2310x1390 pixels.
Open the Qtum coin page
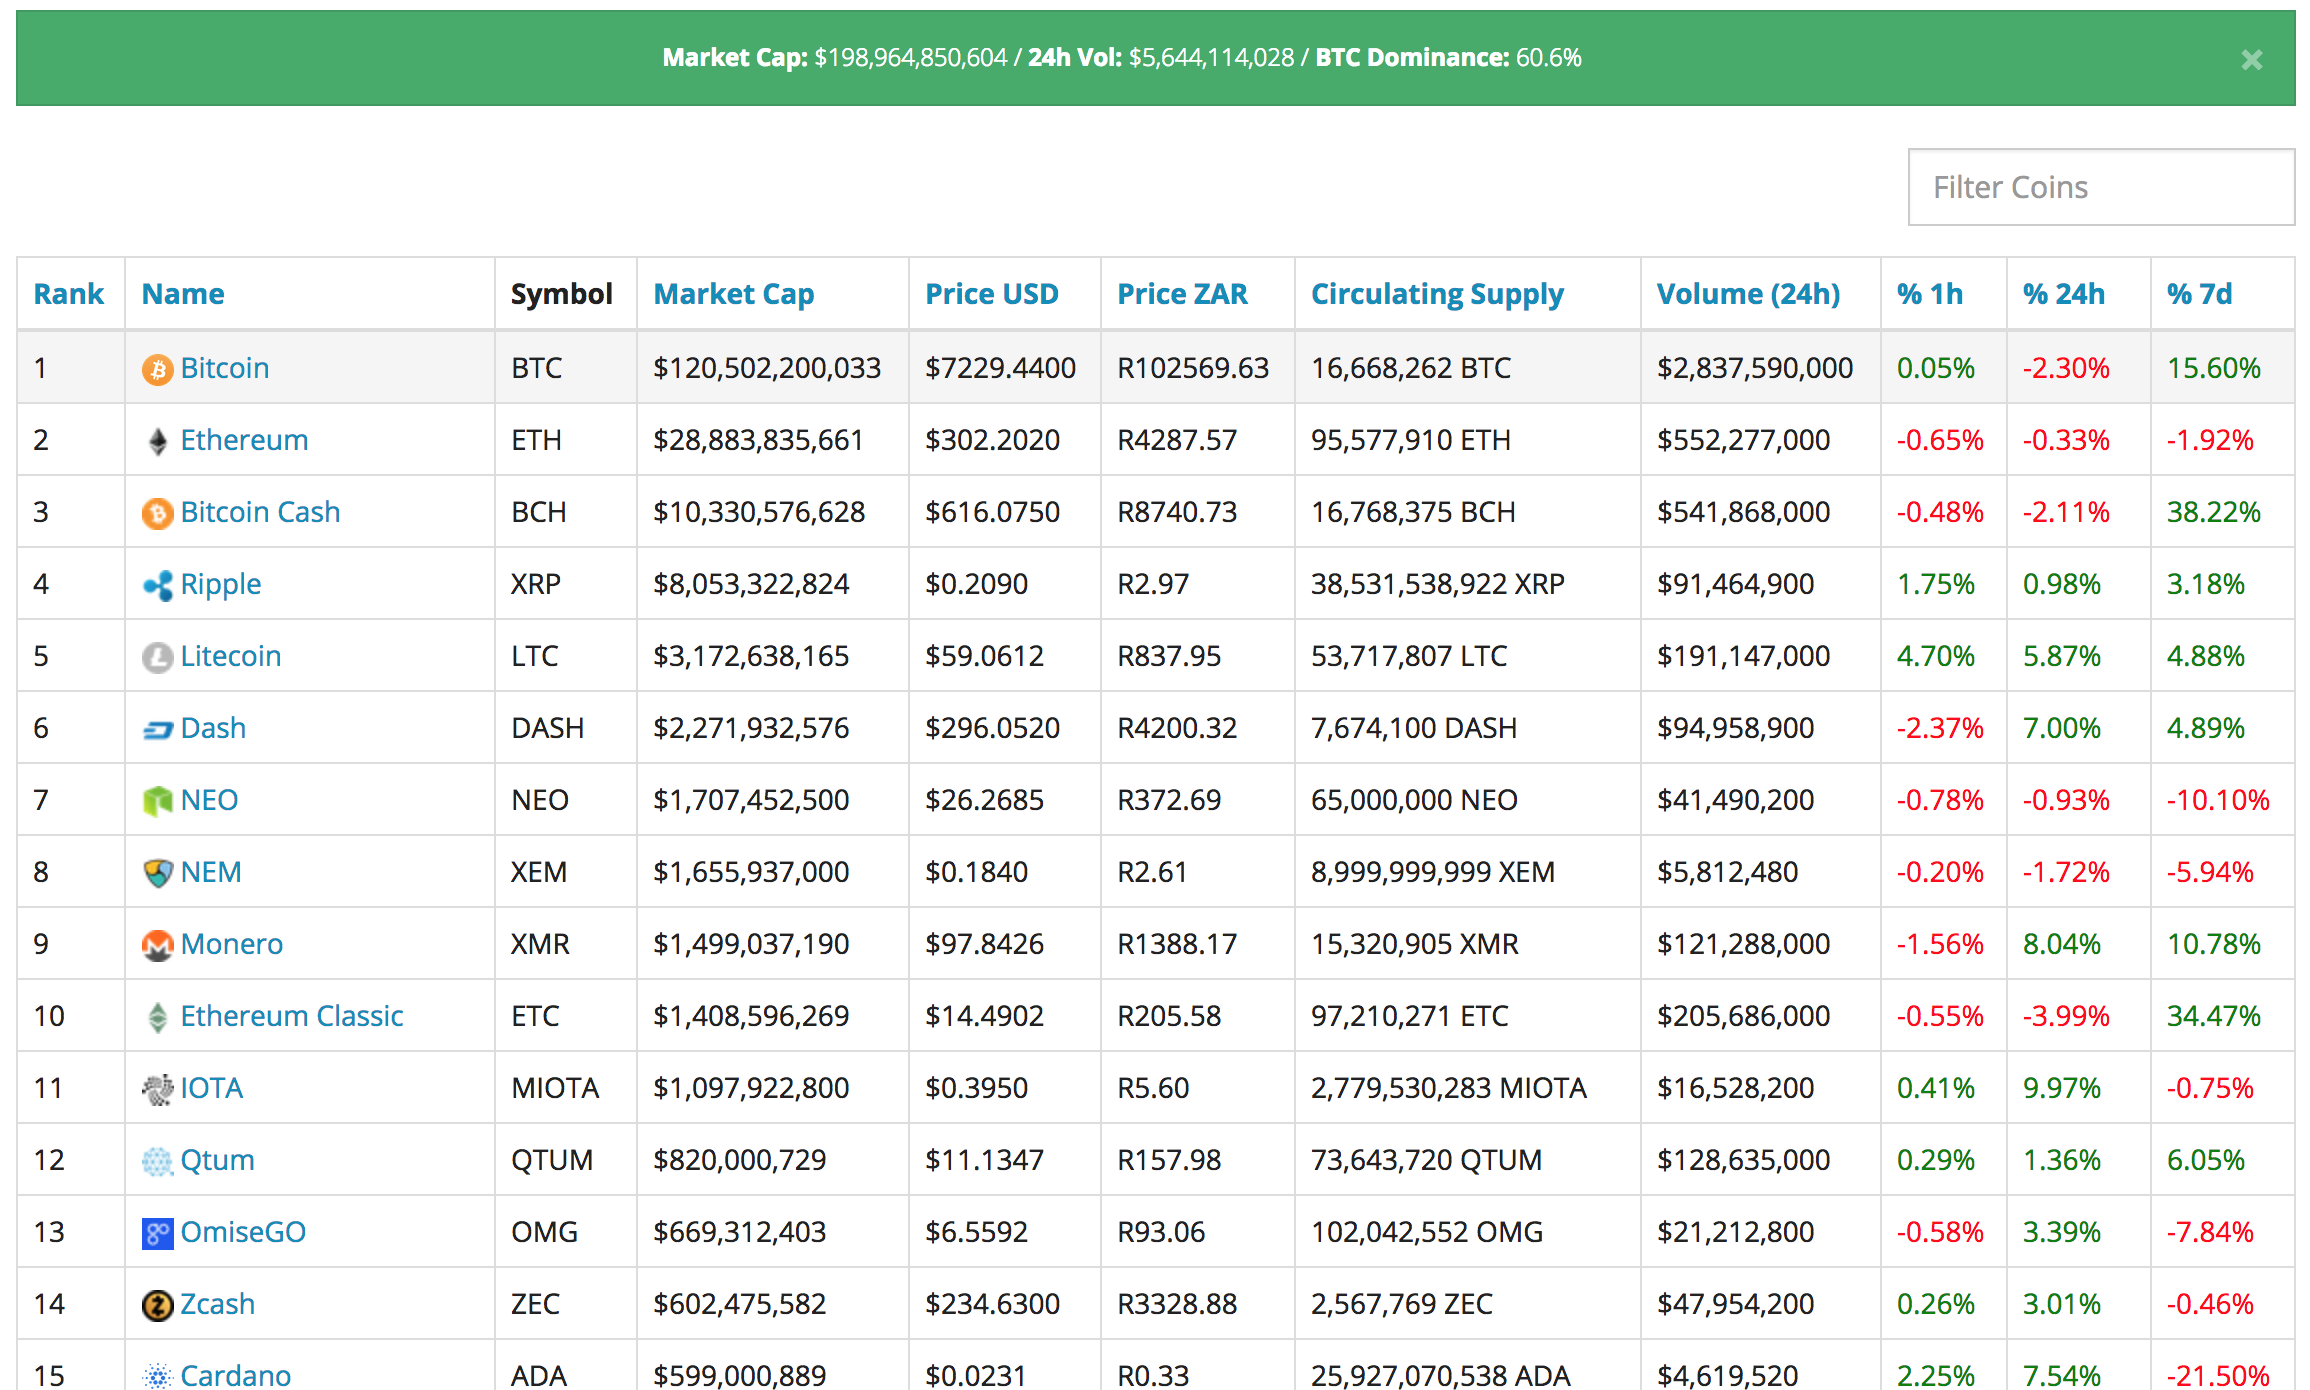click(x=217, y=1159)
